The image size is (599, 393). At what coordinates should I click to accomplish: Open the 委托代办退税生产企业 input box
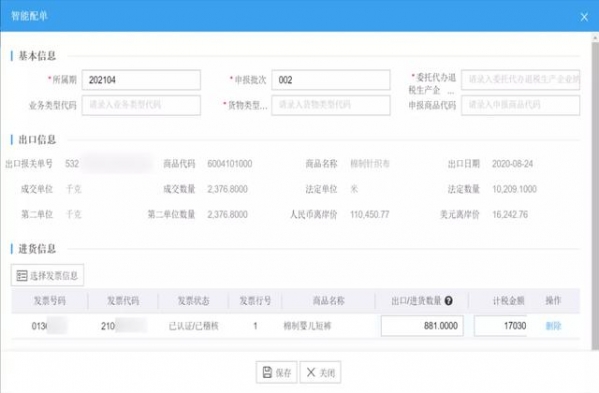pos(520,80)
